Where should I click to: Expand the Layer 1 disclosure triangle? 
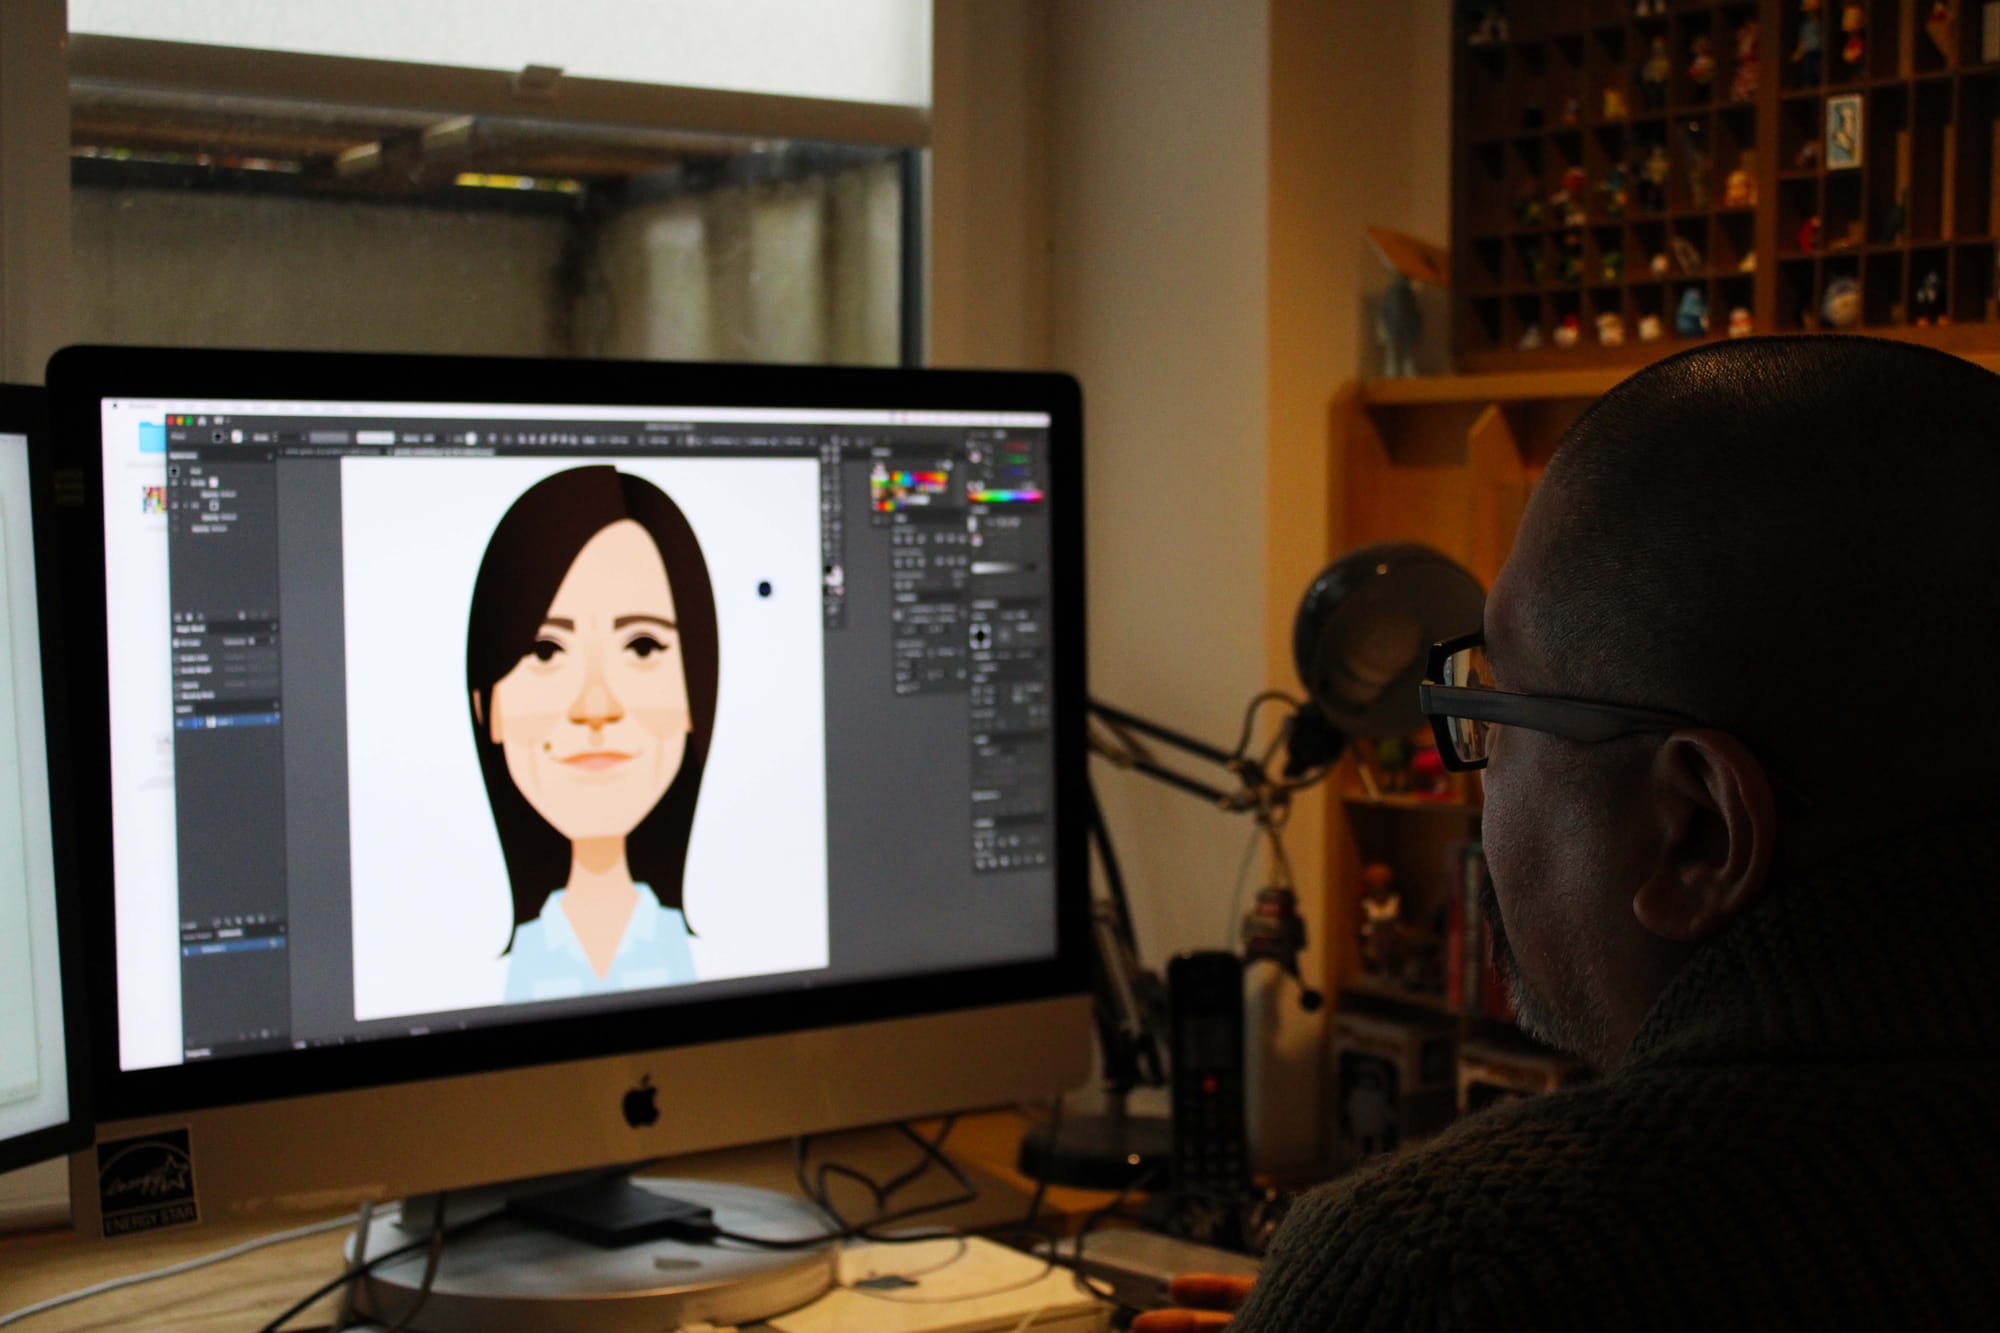click(x=200, y=723)
